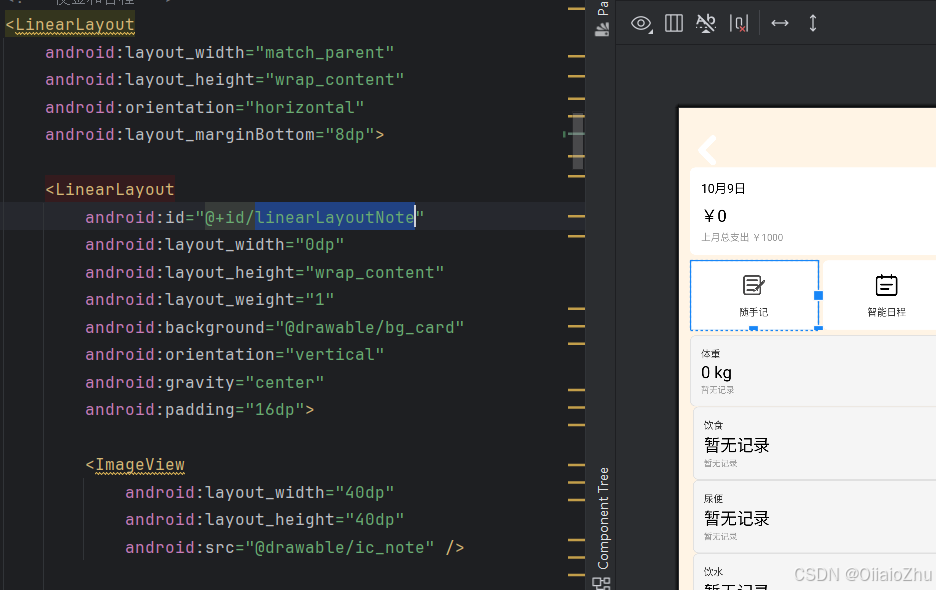Click the orientation="vertical" attribute line

click(235, 354)
